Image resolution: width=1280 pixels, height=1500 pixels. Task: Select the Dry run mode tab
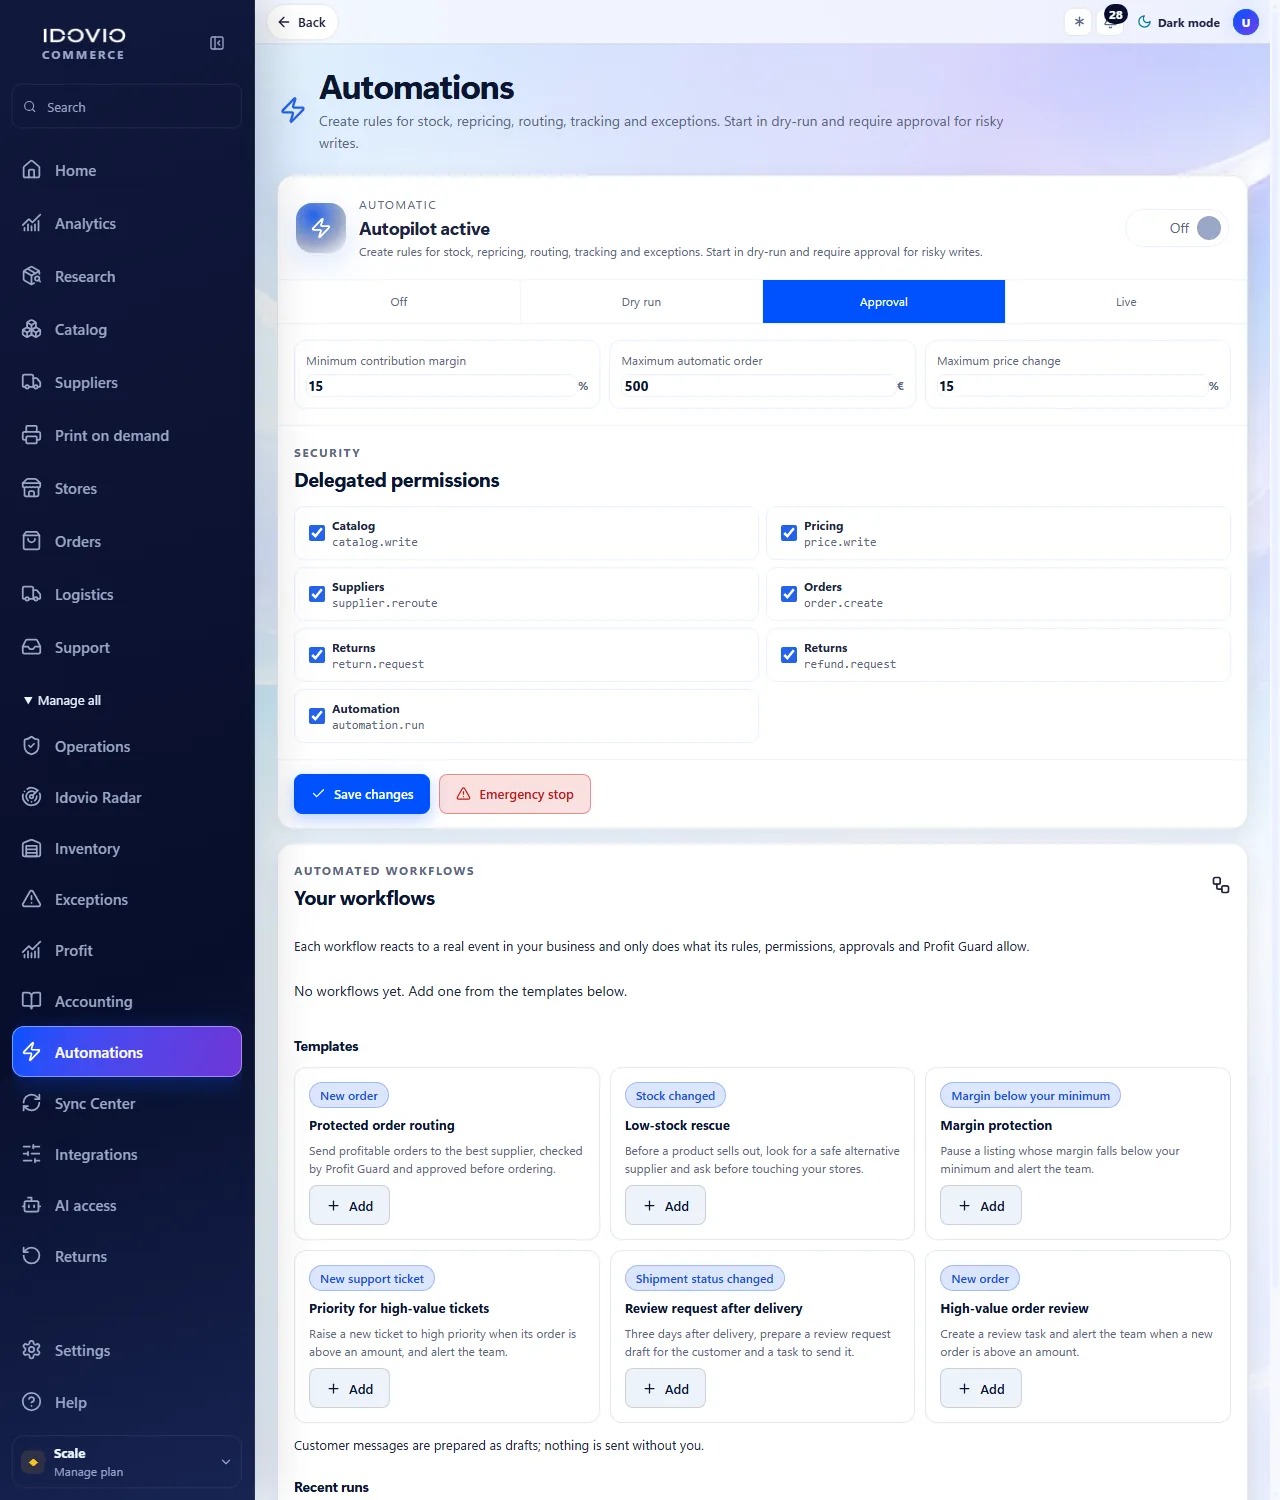641,301
